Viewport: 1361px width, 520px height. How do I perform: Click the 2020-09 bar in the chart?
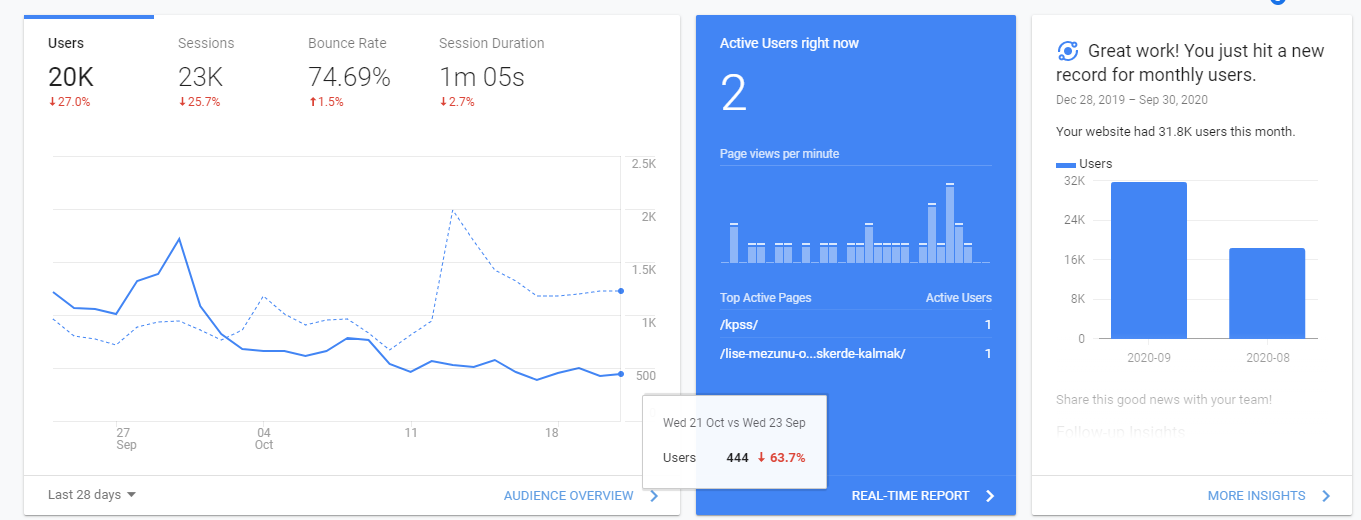(1149, 260)
